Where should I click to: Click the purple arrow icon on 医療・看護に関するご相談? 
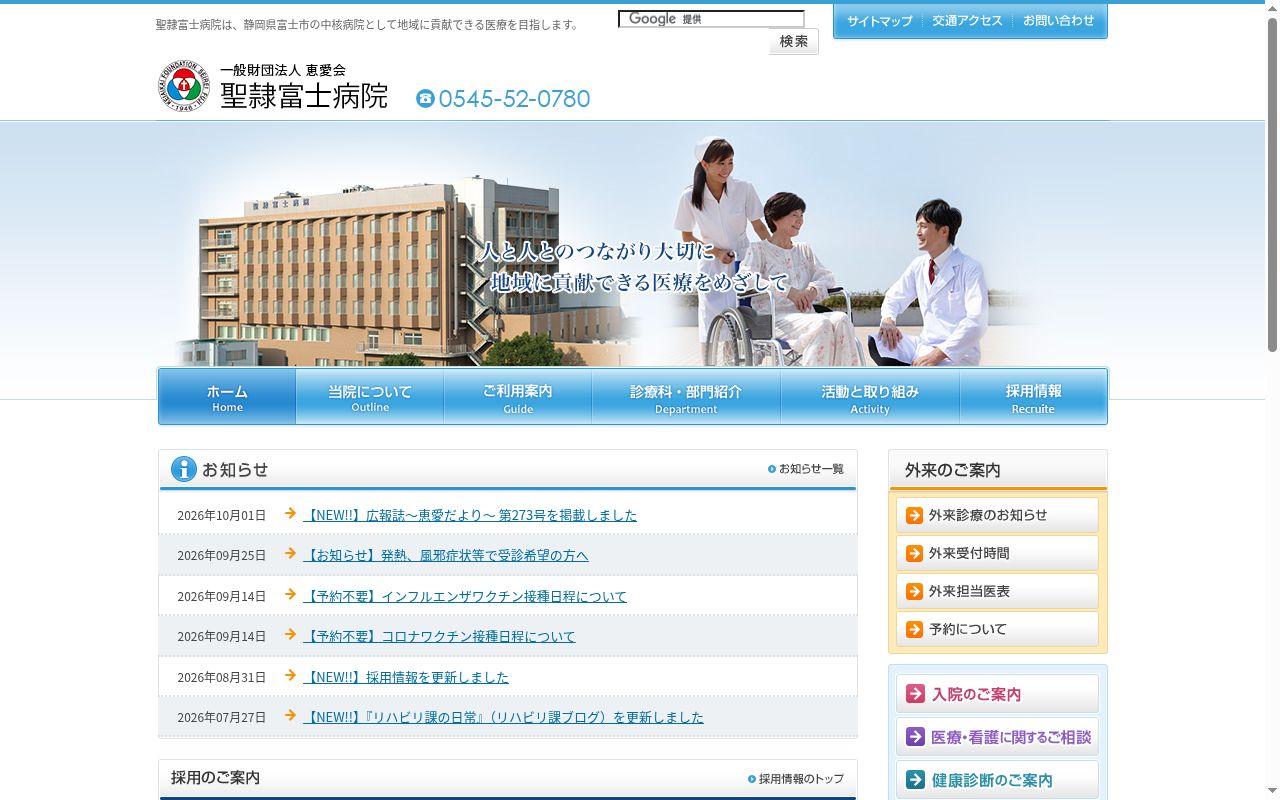(915, 736)
